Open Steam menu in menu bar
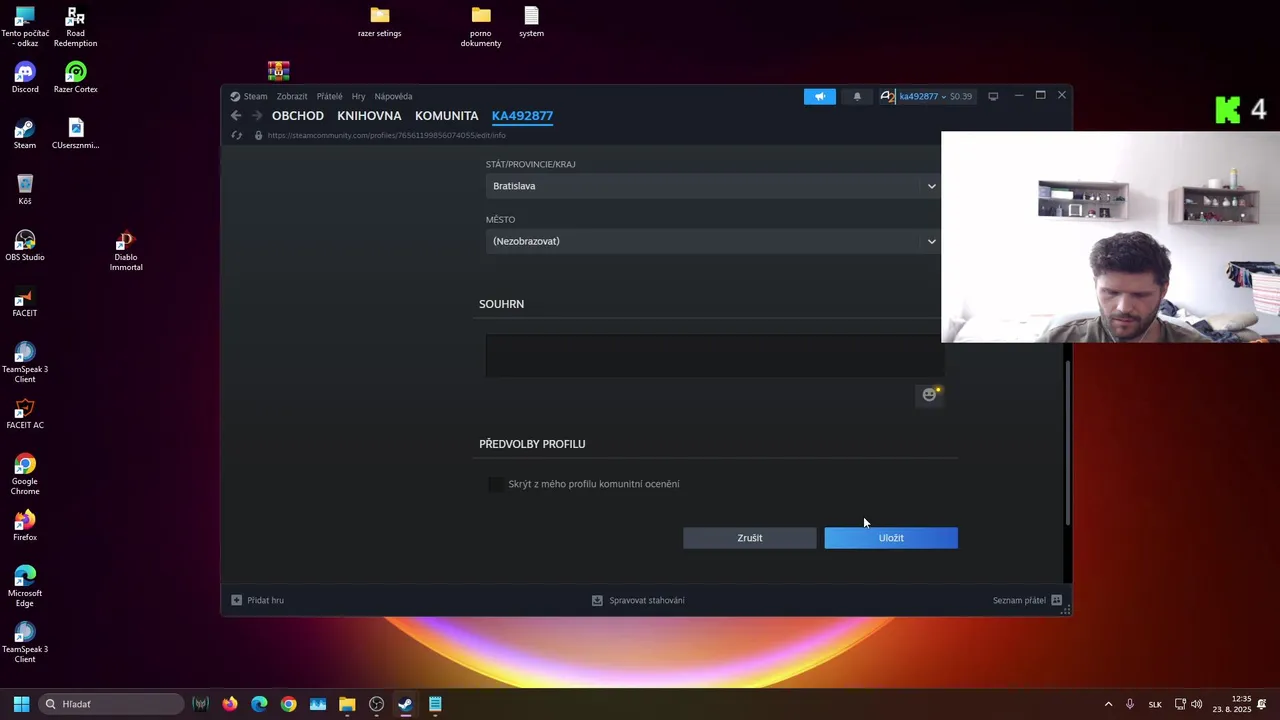The image size is (1280, 720). click(x=255, y=97)
